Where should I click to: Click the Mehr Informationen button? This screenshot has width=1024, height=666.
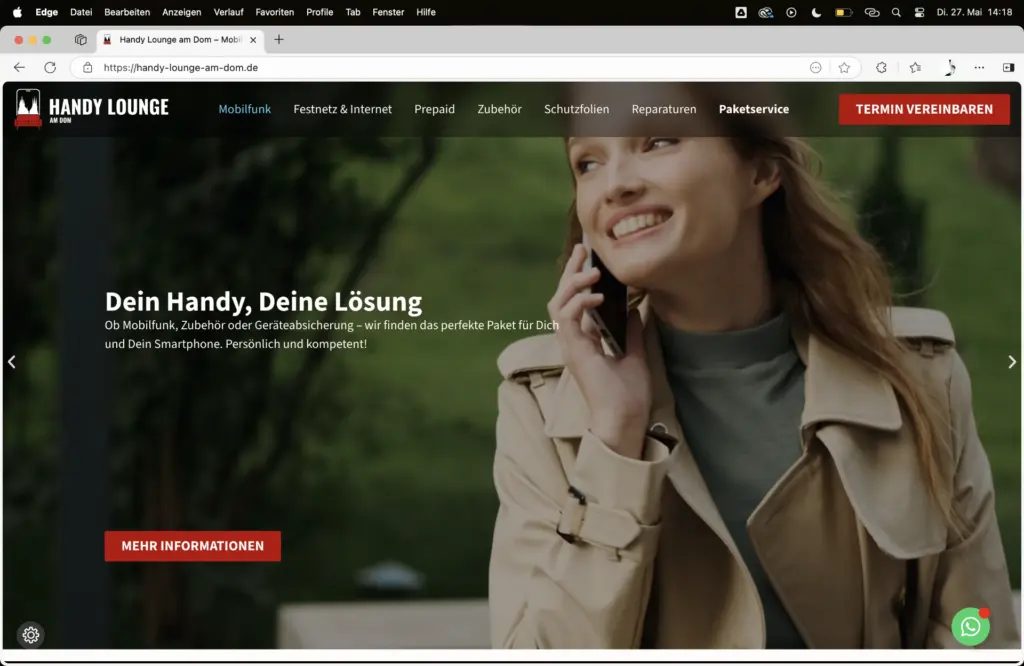192,546
